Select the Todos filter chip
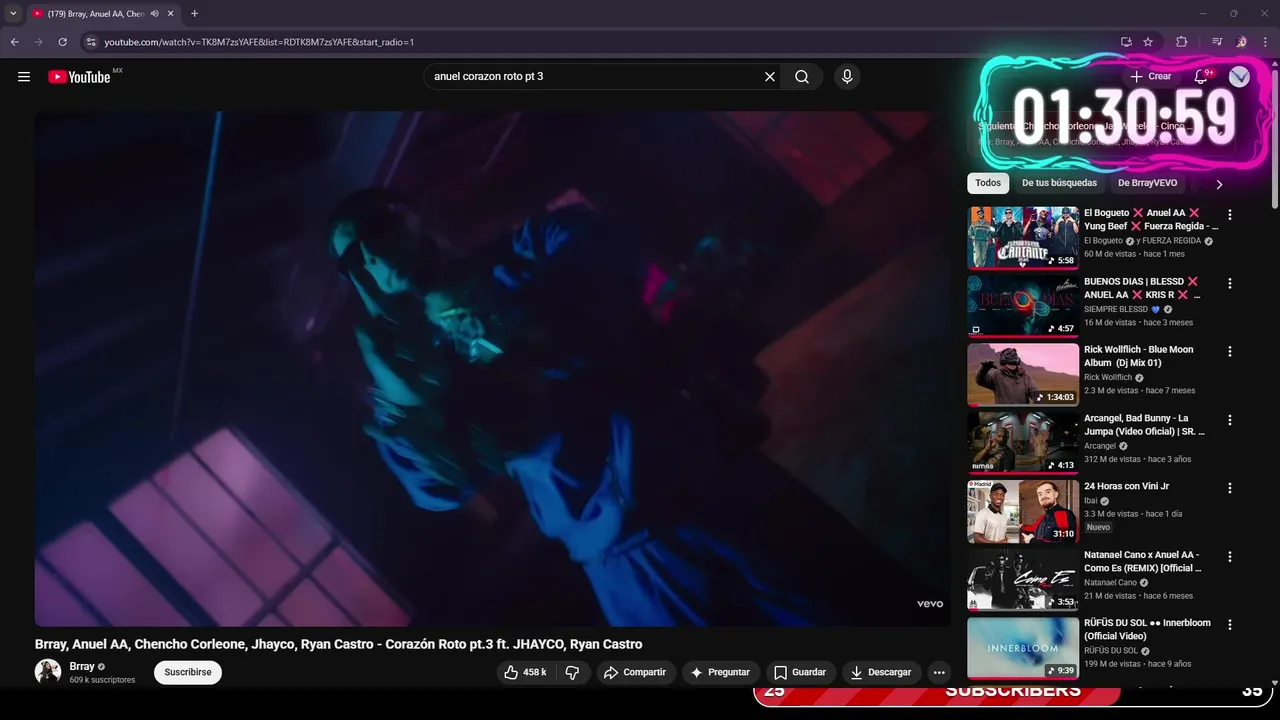The image size is (1280, 720). (988, 183)
